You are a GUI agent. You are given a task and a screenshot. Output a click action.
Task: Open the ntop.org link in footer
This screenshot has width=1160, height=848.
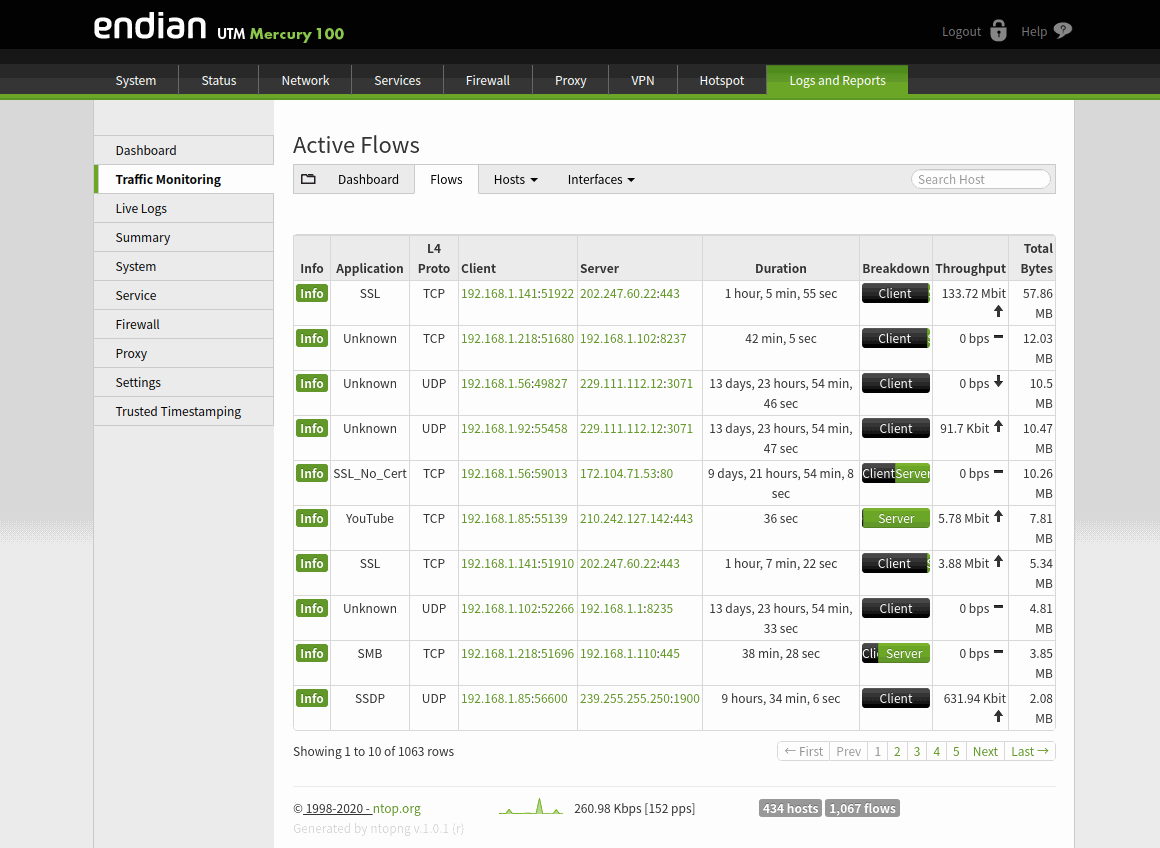[397, 809]
